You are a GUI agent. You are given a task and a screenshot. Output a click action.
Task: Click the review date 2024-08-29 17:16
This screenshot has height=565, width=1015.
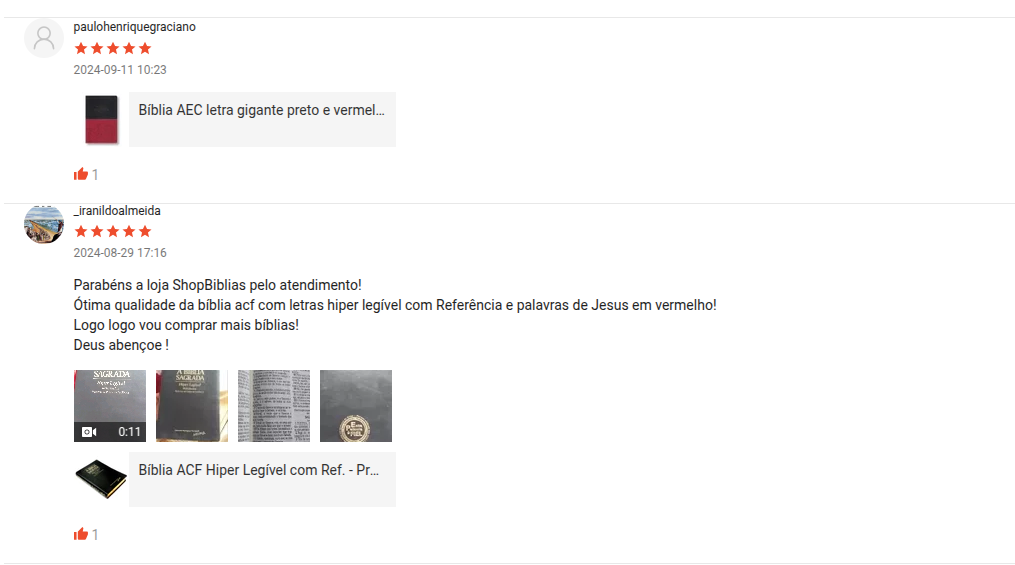[120, 253]
